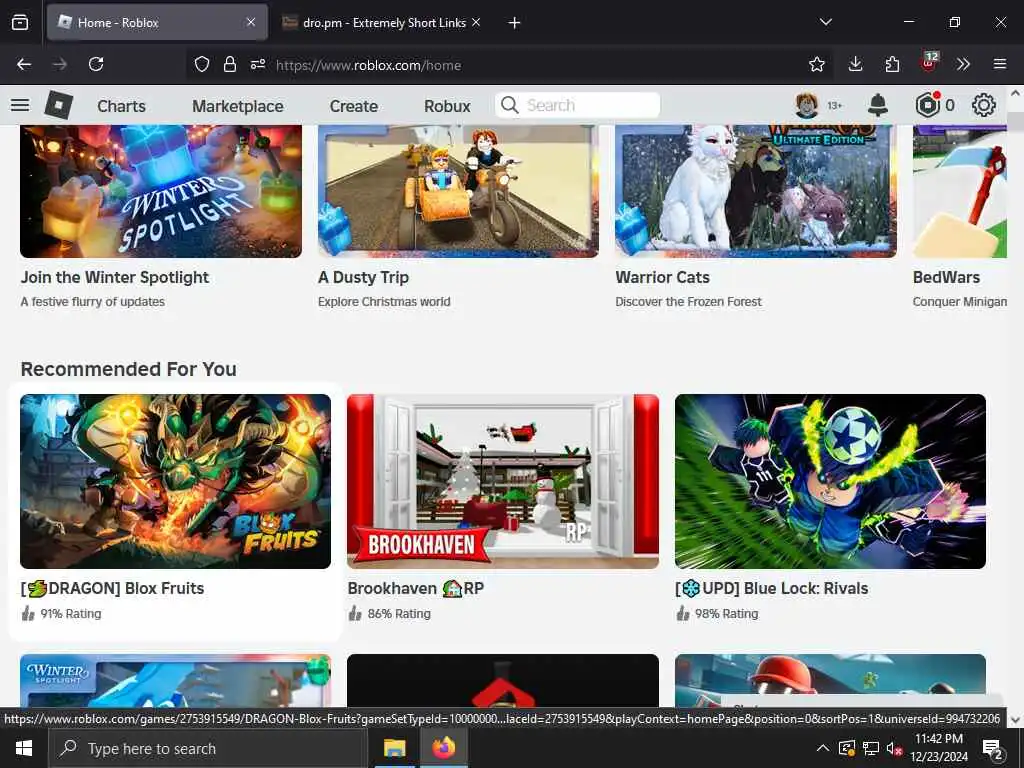Click Firefox taskbar icon
1024x768 pixels.
[444, 748]
